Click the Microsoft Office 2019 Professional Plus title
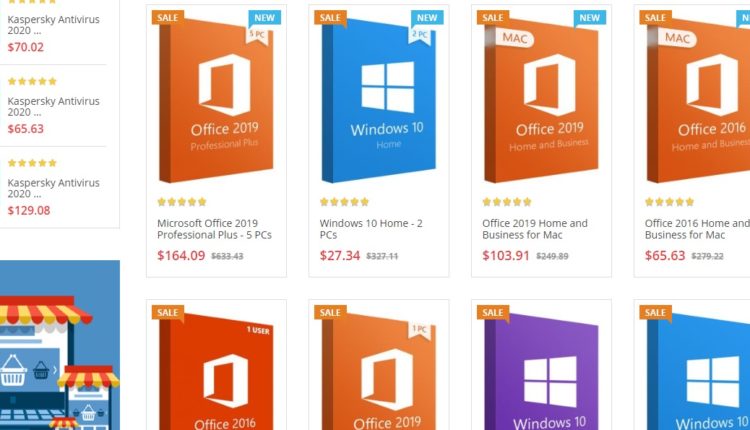Viewport: 750px width, 430px height. point(214,229)
